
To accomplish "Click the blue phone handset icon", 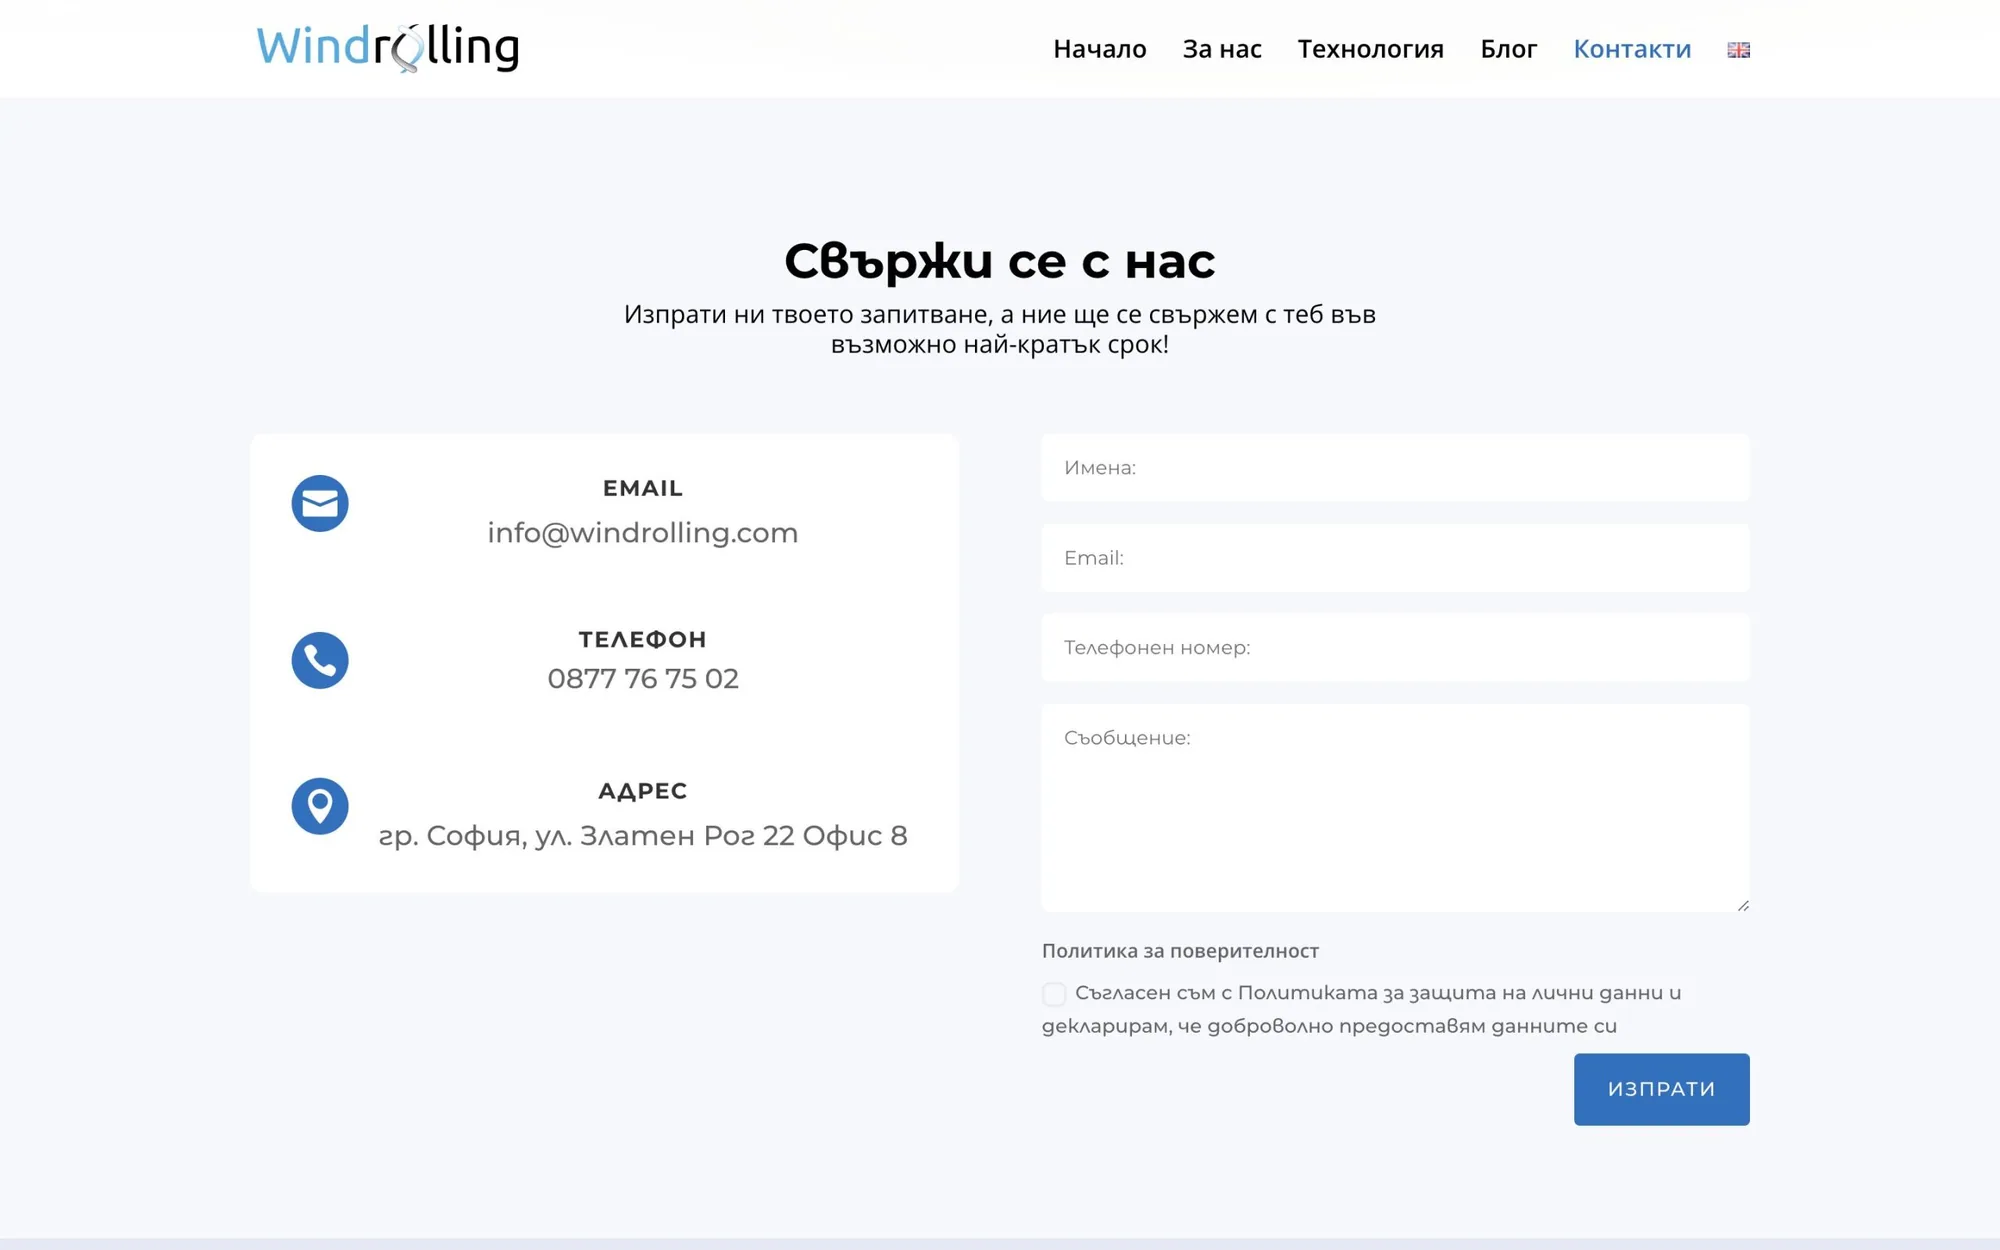I will (x=320, y=660).
